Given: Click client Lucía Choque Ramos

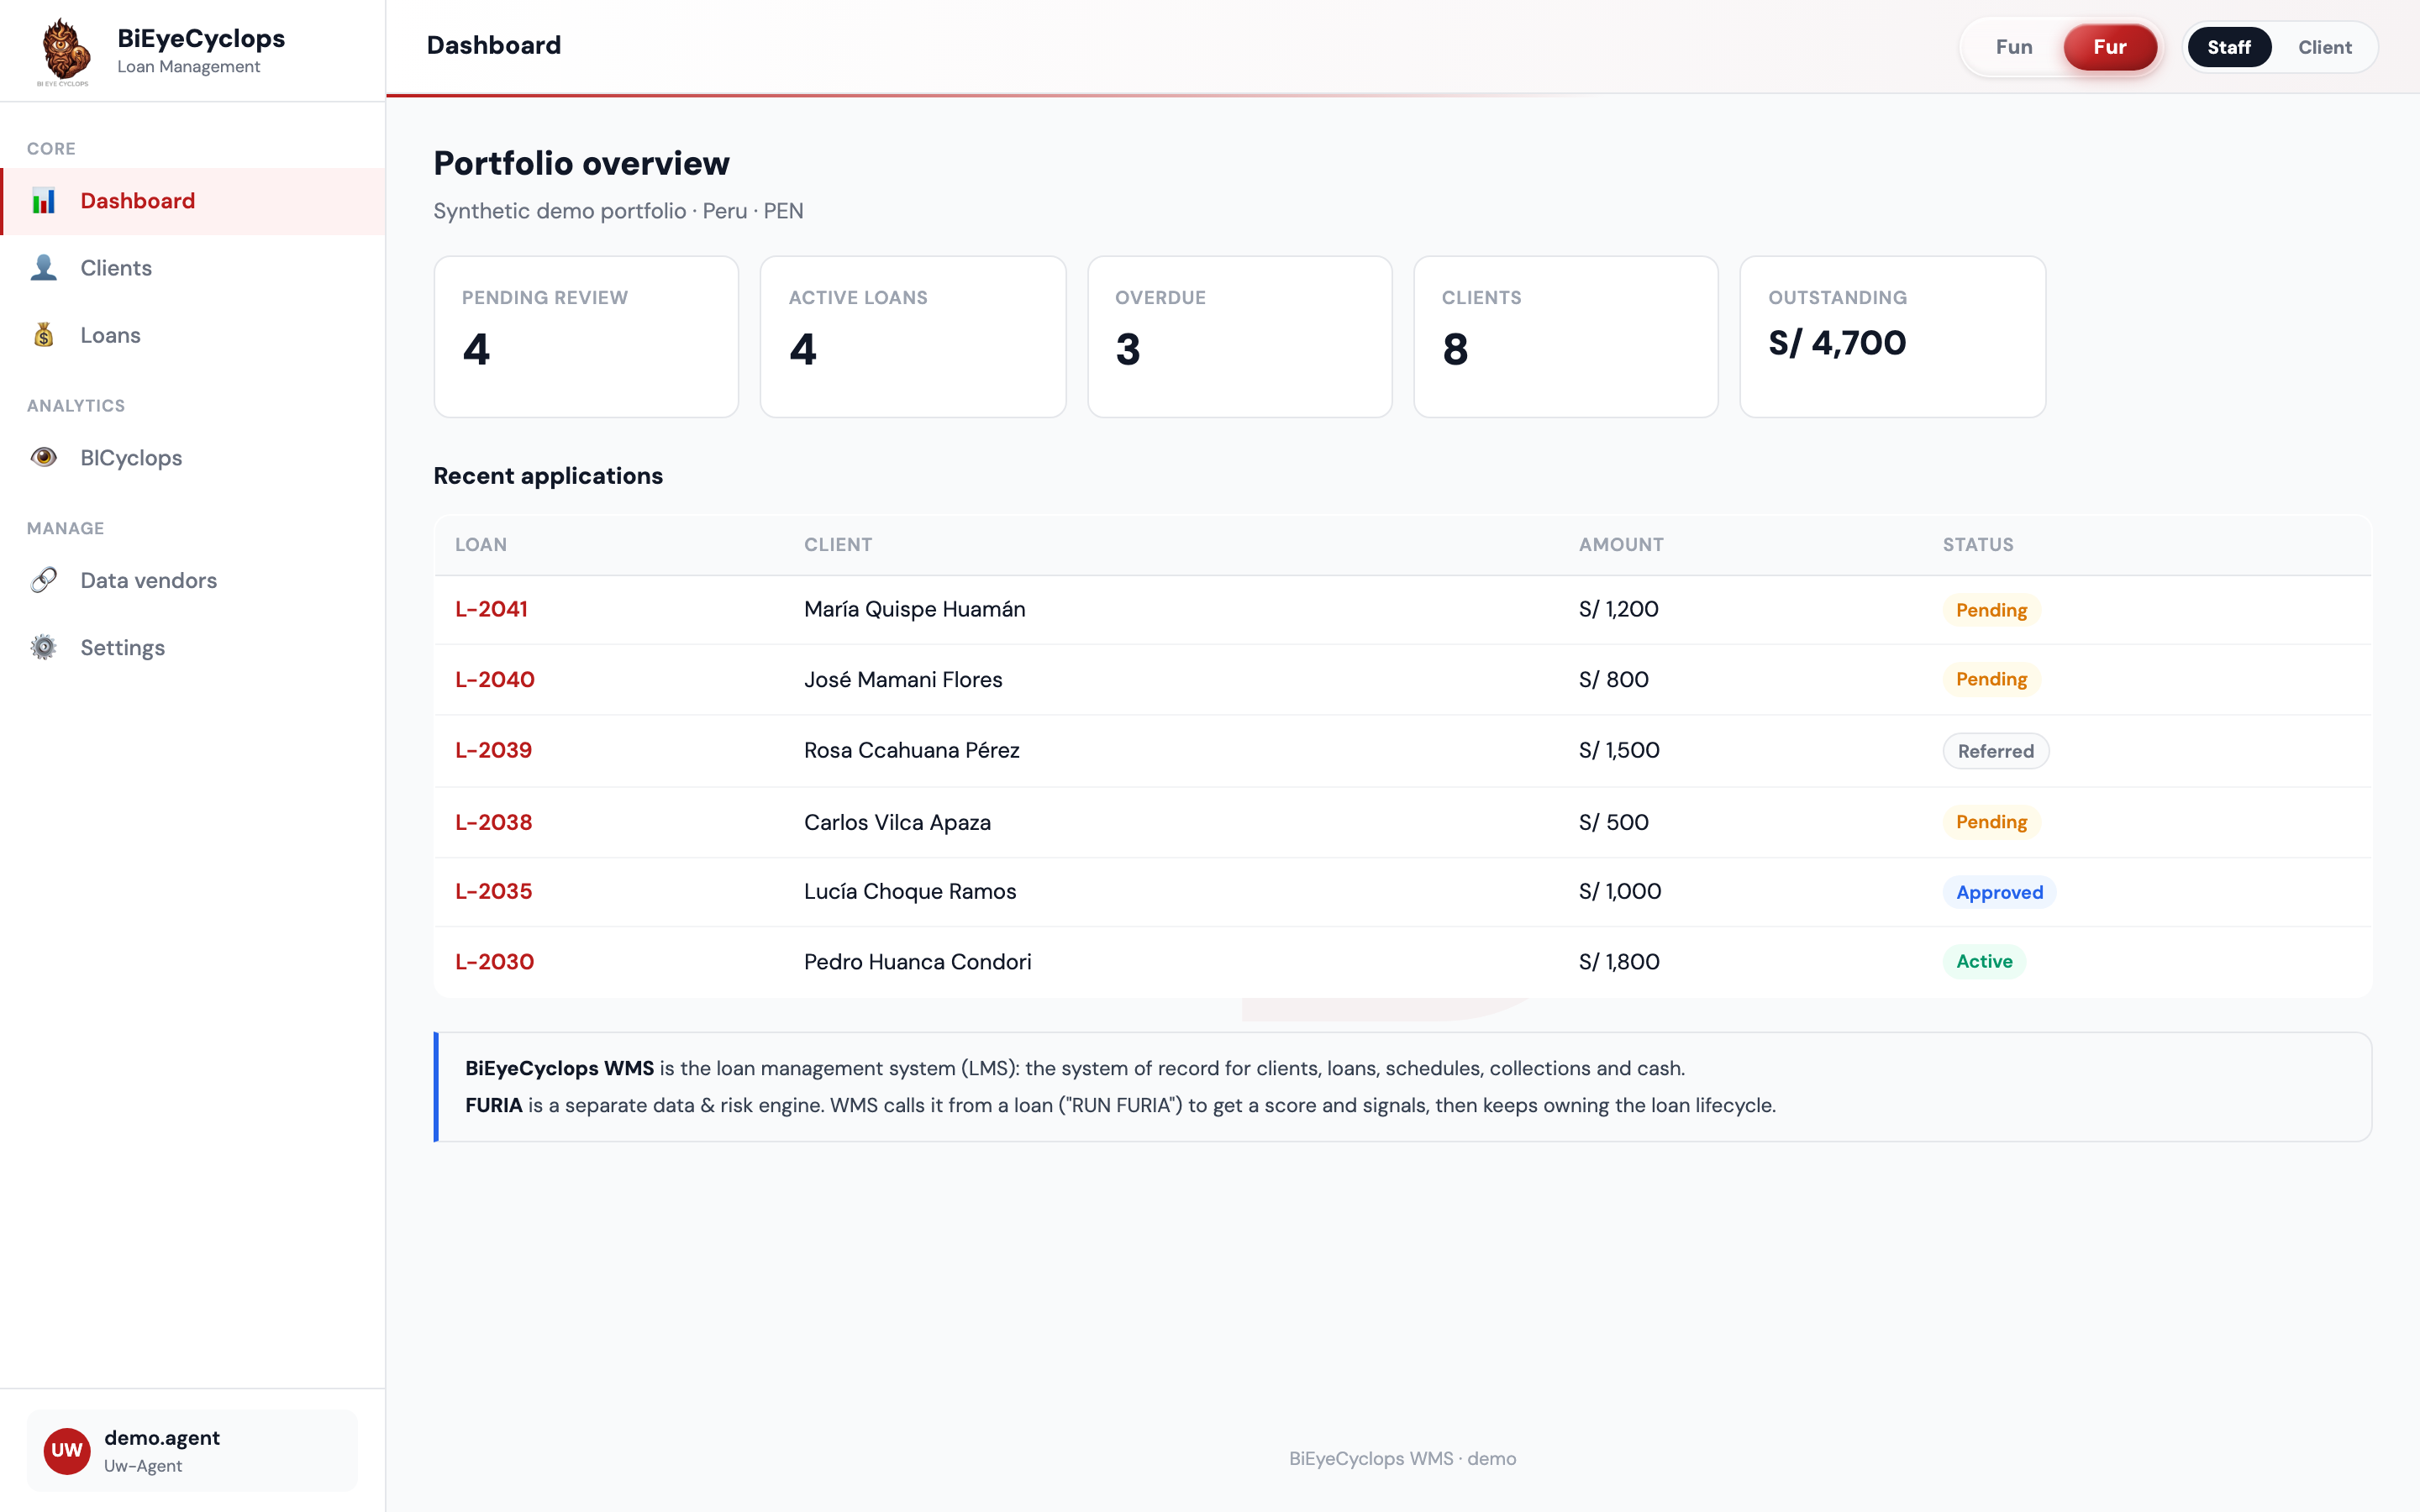Looking at the screenshot, I should [910, 891].
